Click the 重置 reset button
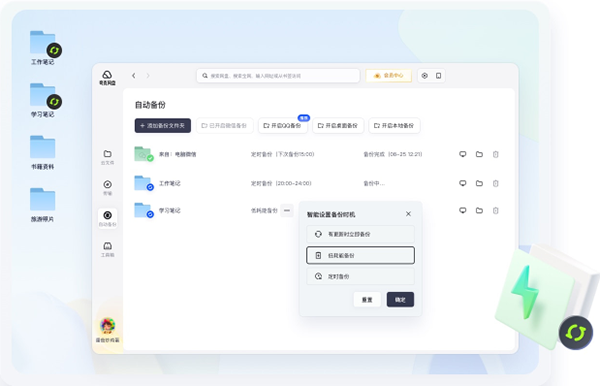This screenshot has height=386, width=600. click(367, 300)
